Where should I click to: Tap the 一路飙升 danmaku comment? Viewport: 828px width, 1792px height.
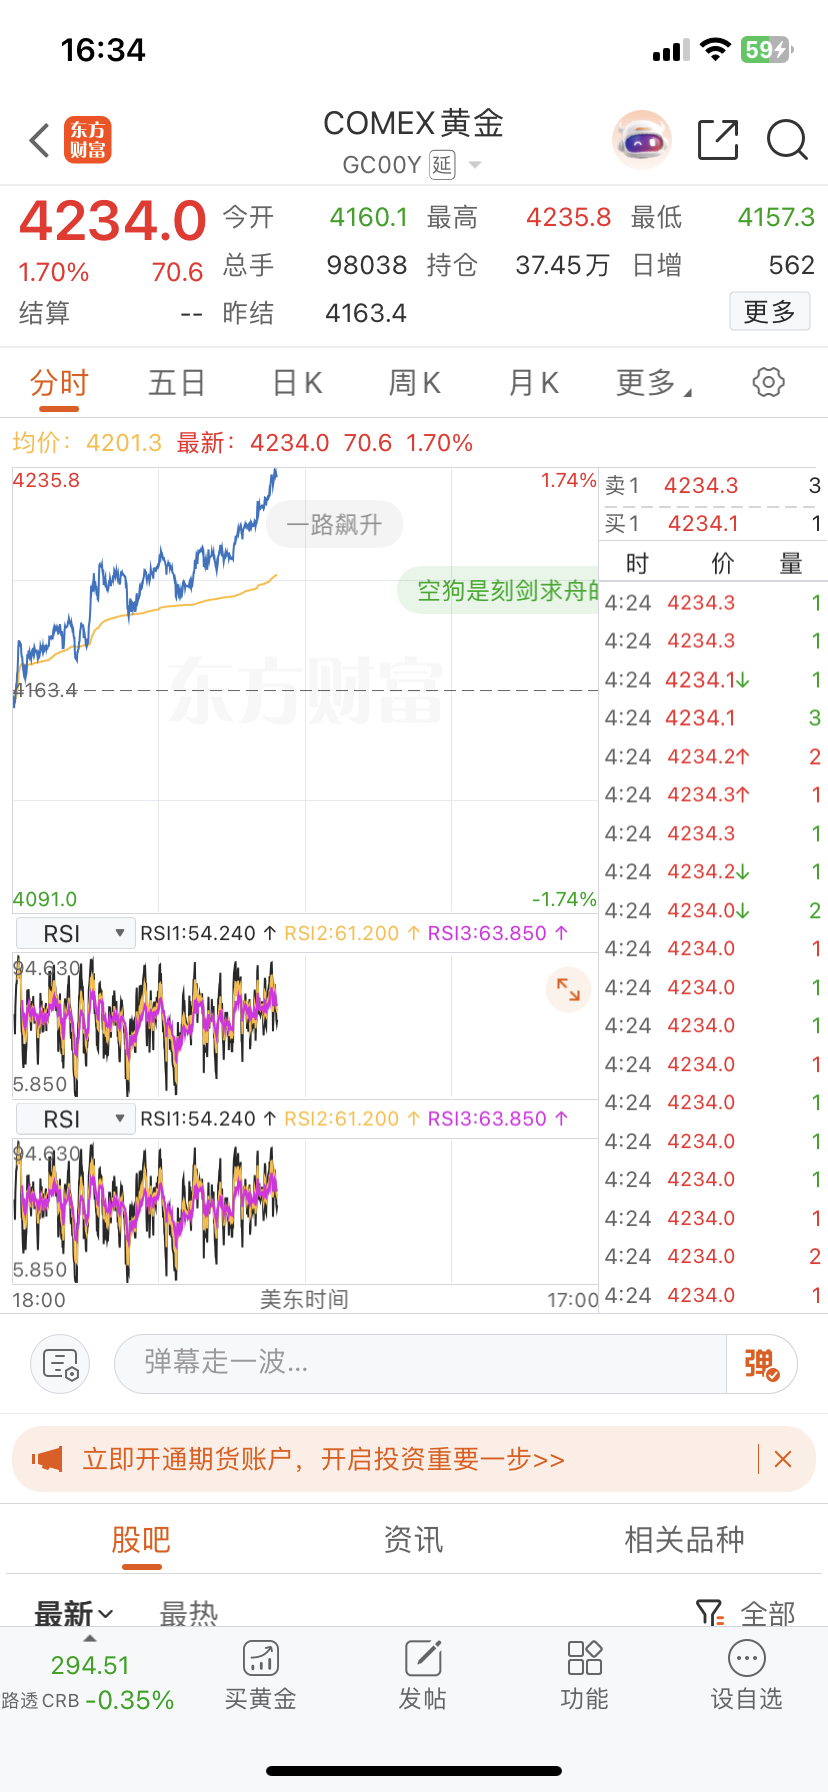[334, 525]
